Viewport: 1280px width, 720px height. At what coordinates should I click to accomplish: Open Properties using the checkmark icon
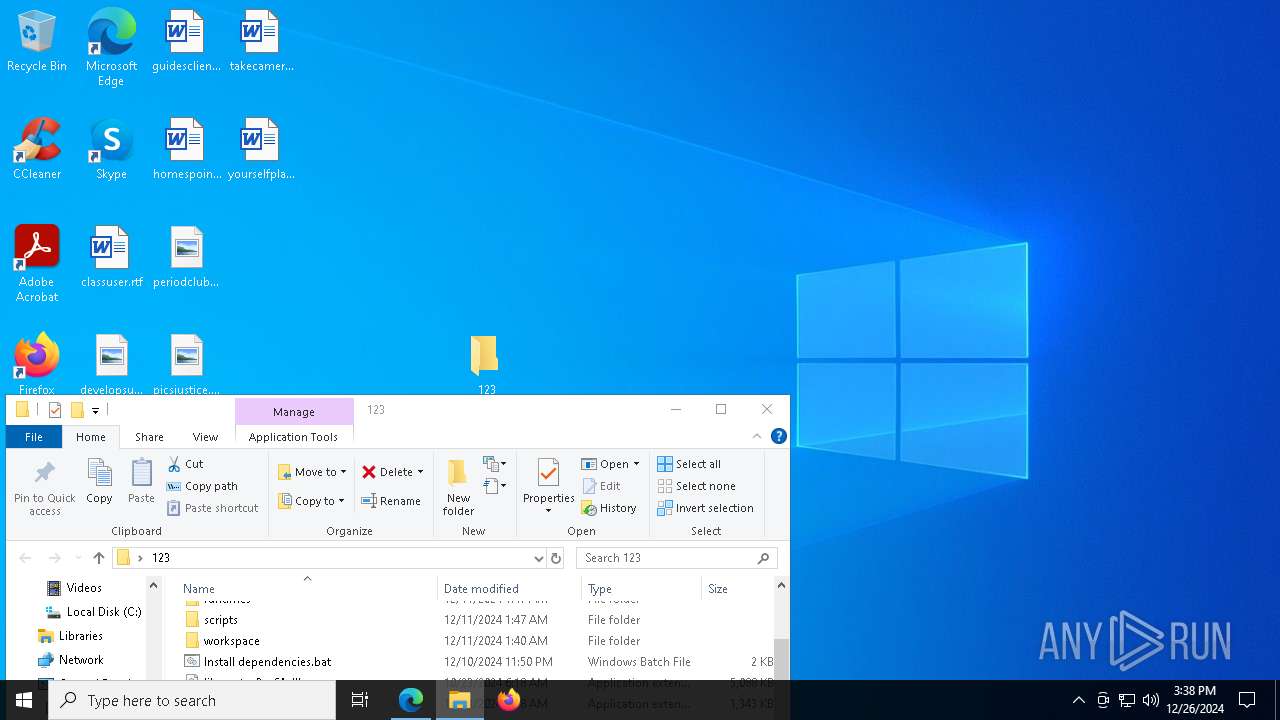coord(548,474)
